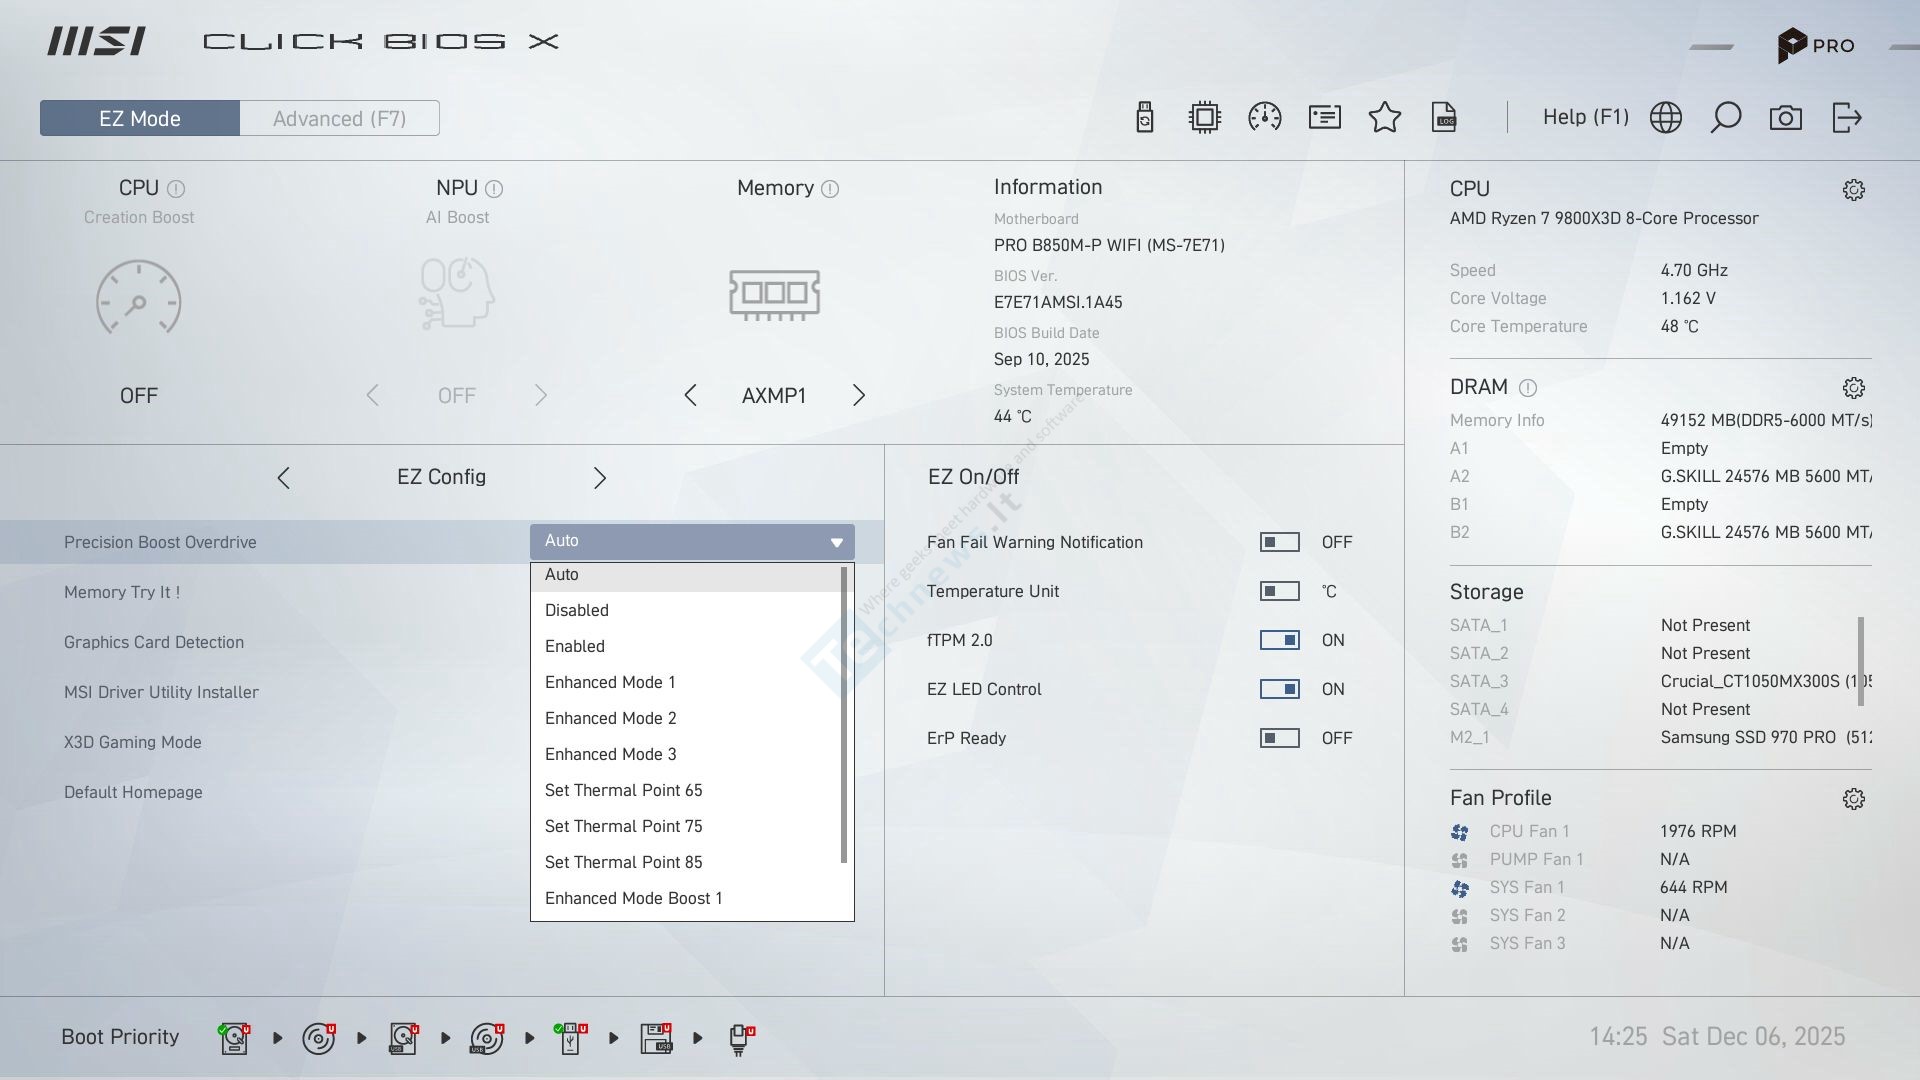Click the Favorites star icon

[x=1385, y=118]
